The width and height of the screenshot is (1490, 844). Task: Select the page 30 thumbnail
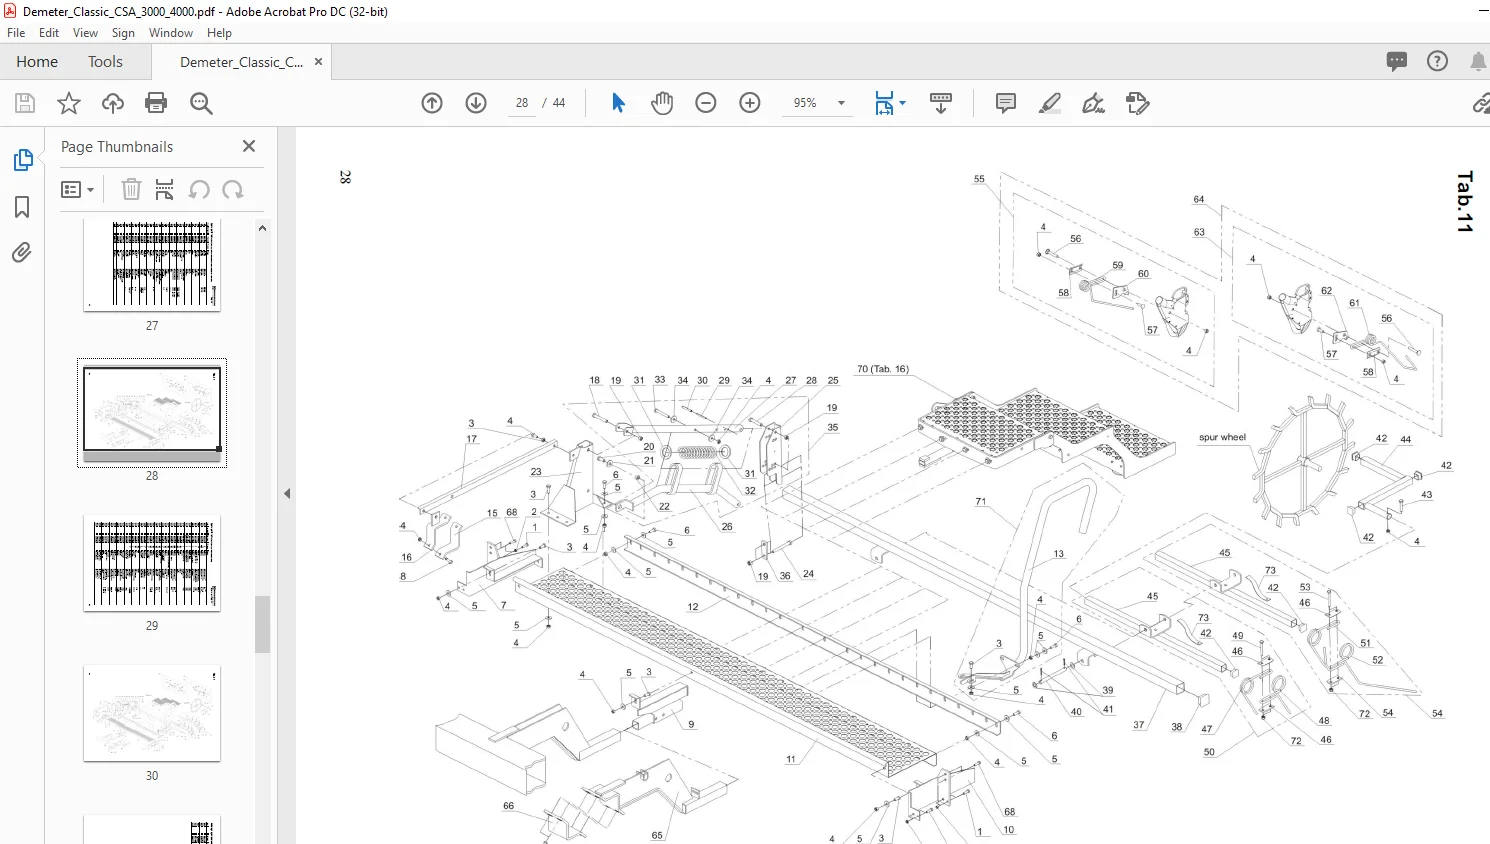(x=152, y=713)
